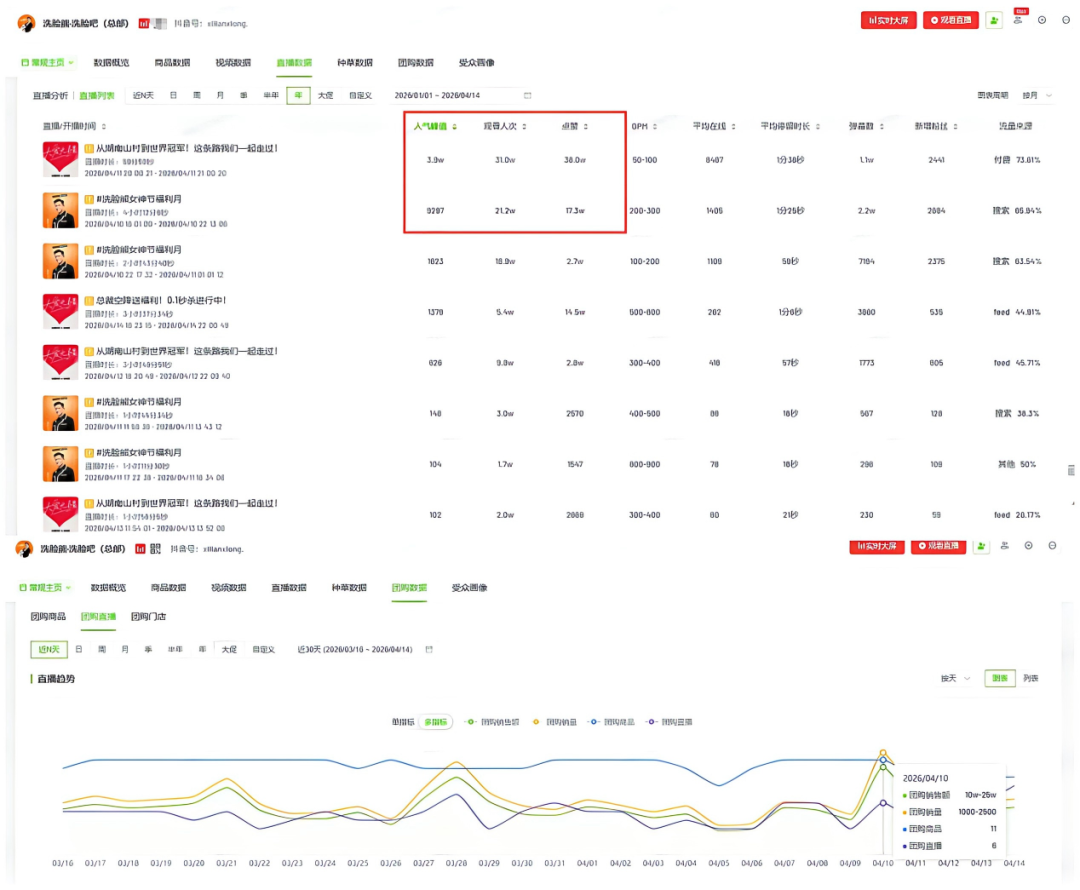Expand the 按月 dropdown at top right

tap(1036, 96)
